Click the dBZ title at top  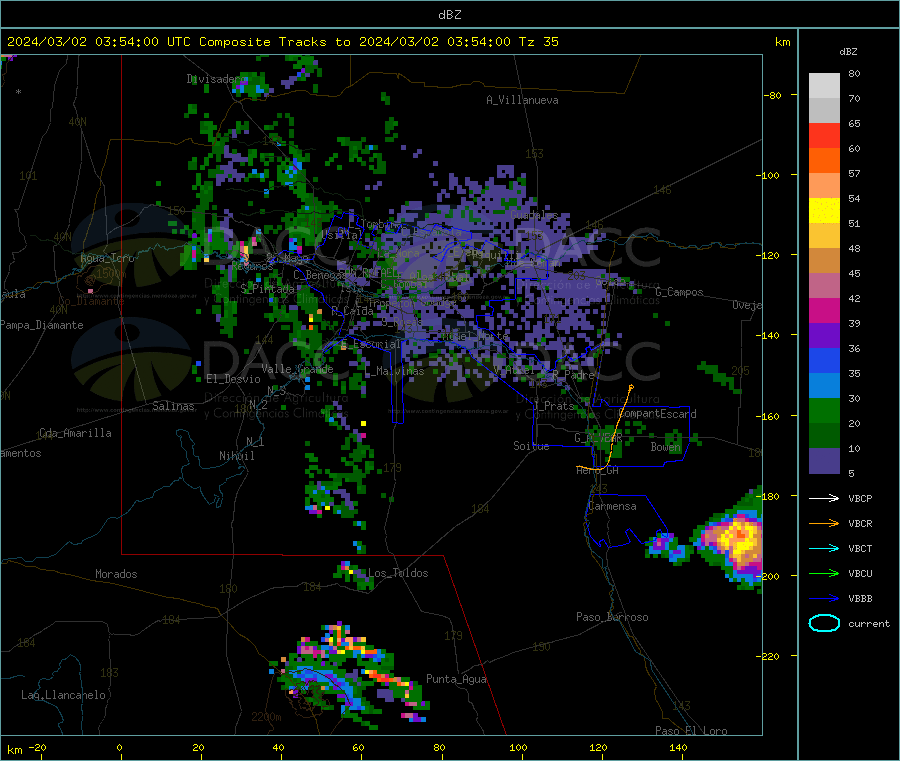click(x=449, y=14)
